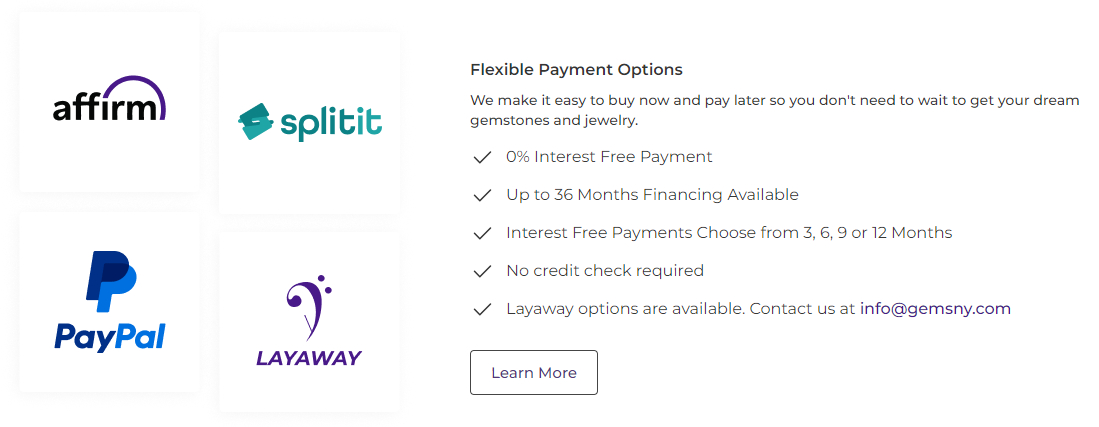Click the Layaway logo
The image size is (1099, 427).
tap(309, 321)
